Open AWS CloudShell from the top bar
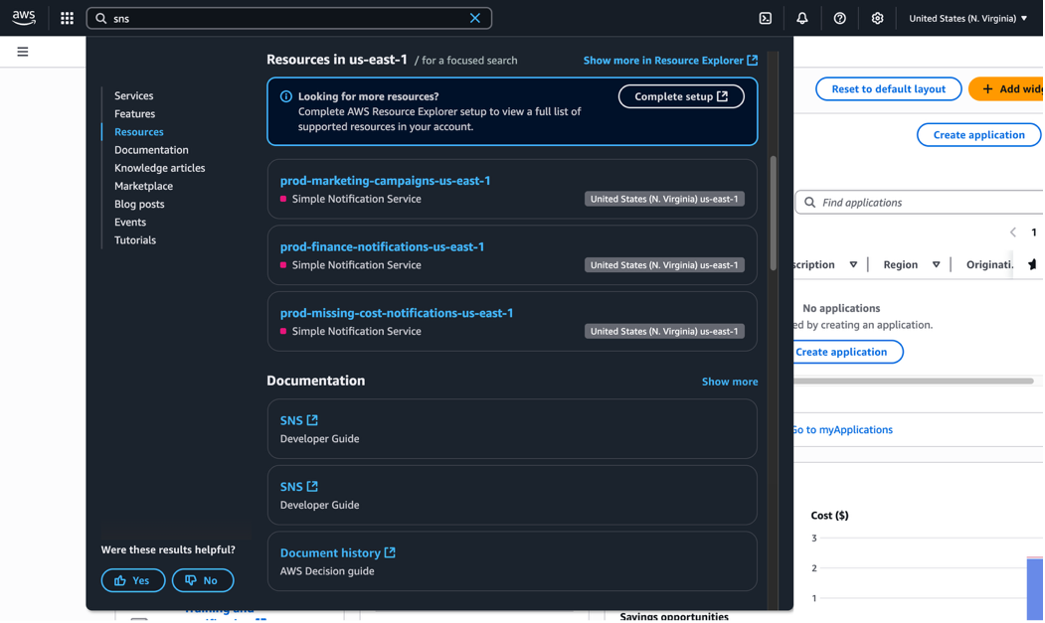This screenshot has height=623, width=1045. (765, 18)
